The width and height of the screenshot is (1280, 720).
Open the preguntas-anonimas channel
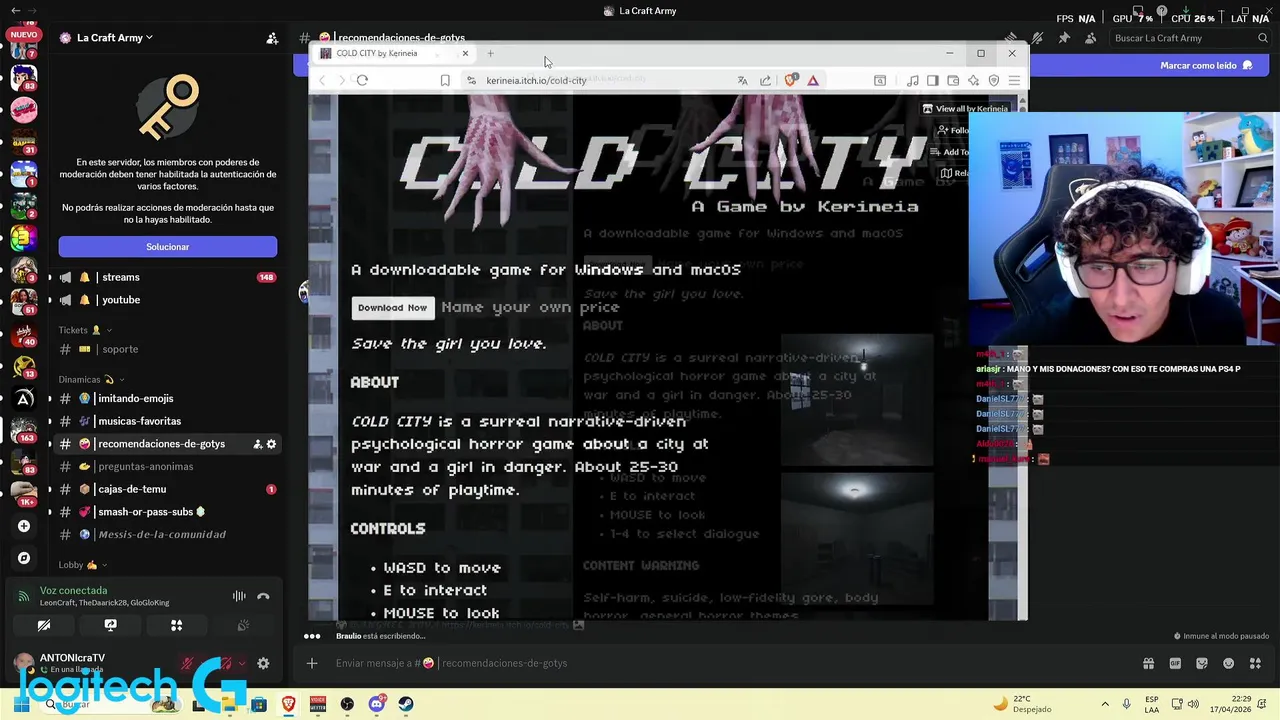tap(168, 466)
